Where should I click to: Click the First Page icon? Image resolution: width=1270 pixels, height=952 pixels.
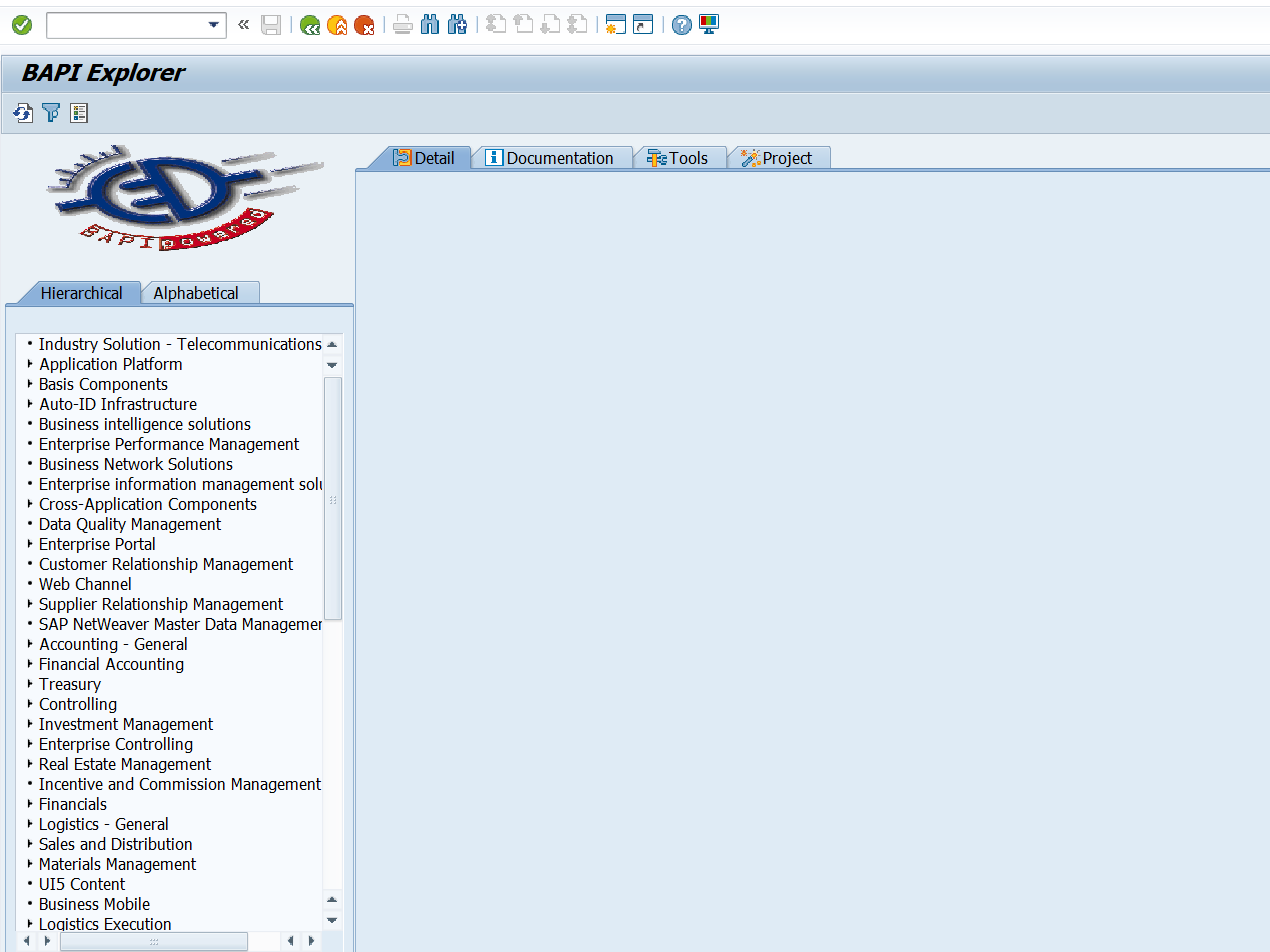pyautogui.click(x=496, y=25)
